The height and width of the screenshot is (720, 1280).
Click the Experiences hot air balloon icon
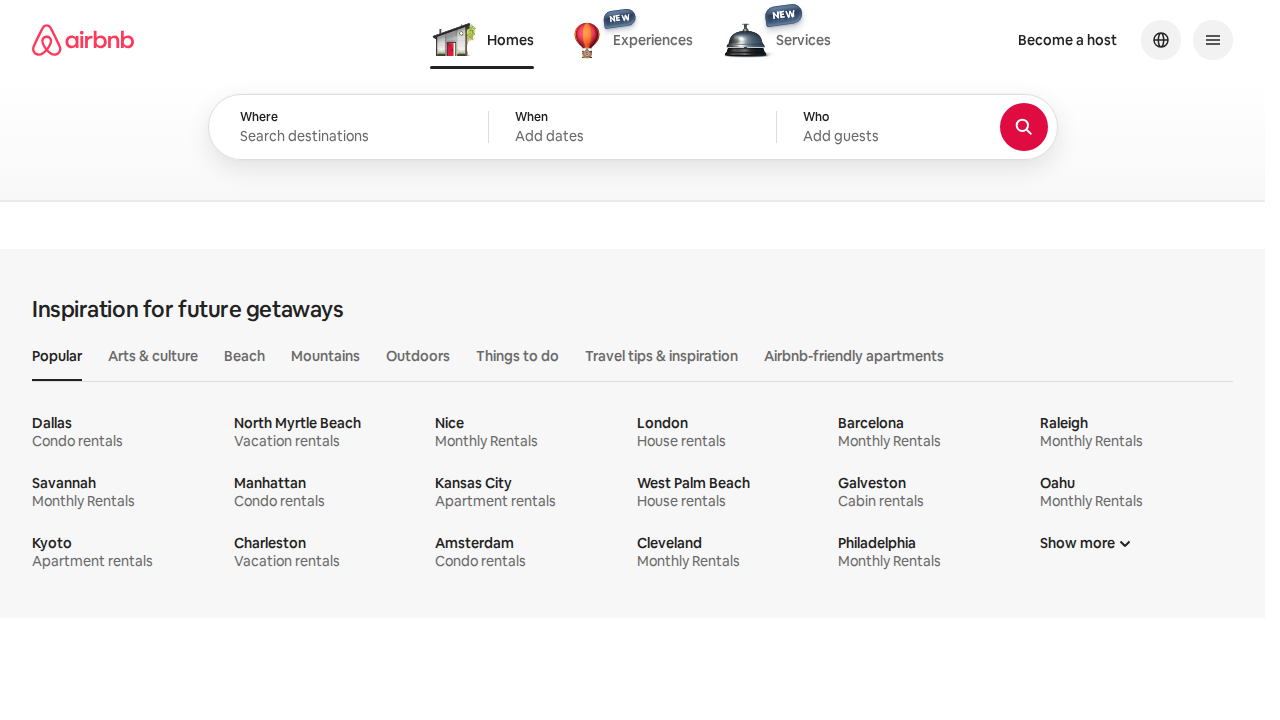587,40
